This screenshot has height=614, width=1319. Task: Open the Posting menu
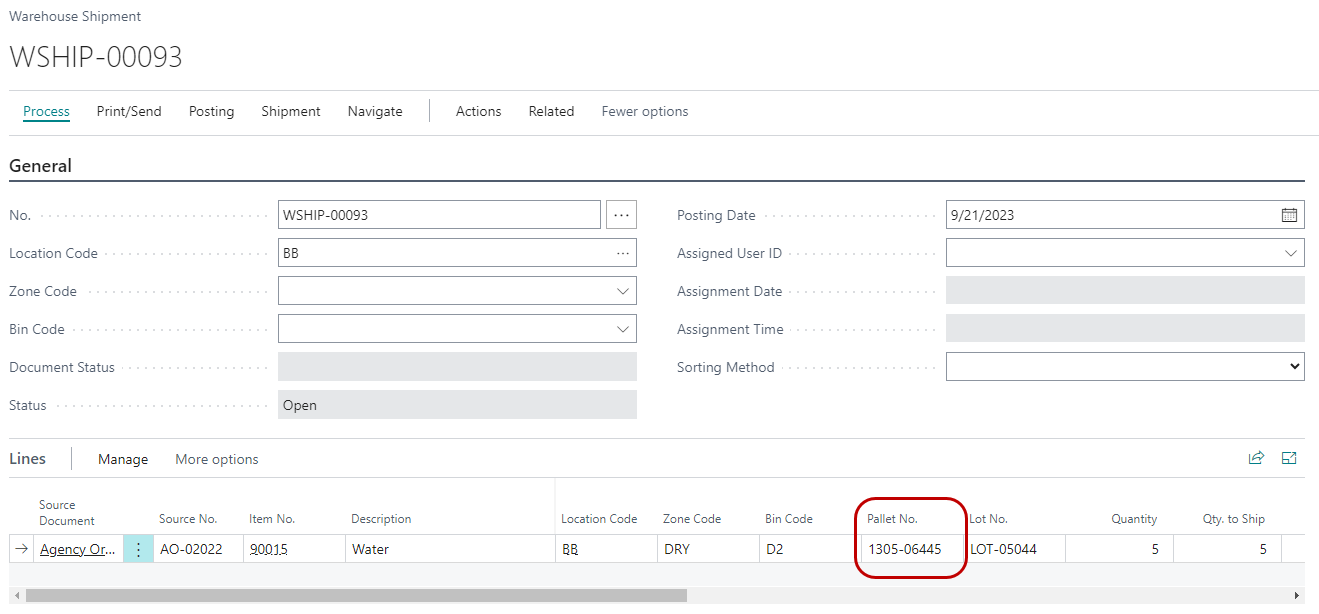[x=211, y=111]
